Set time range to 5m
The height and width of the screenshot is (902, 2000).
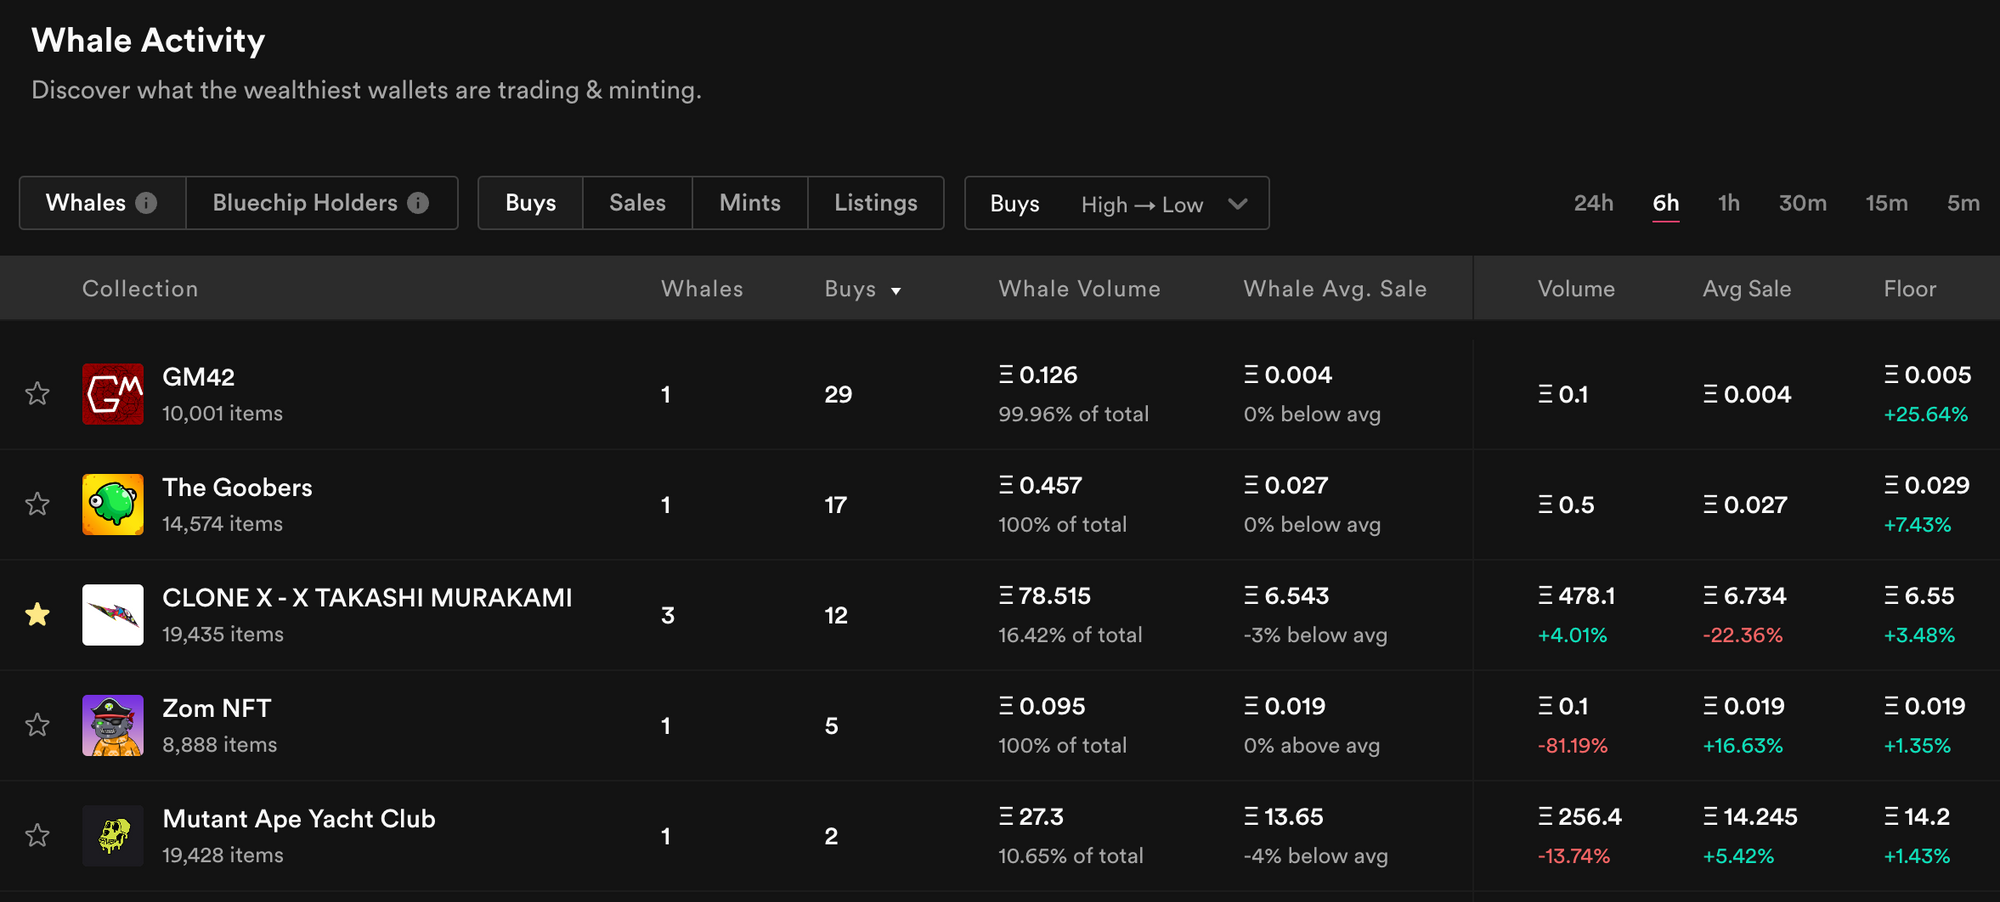pyautogui.click(x=1963, y=203)
